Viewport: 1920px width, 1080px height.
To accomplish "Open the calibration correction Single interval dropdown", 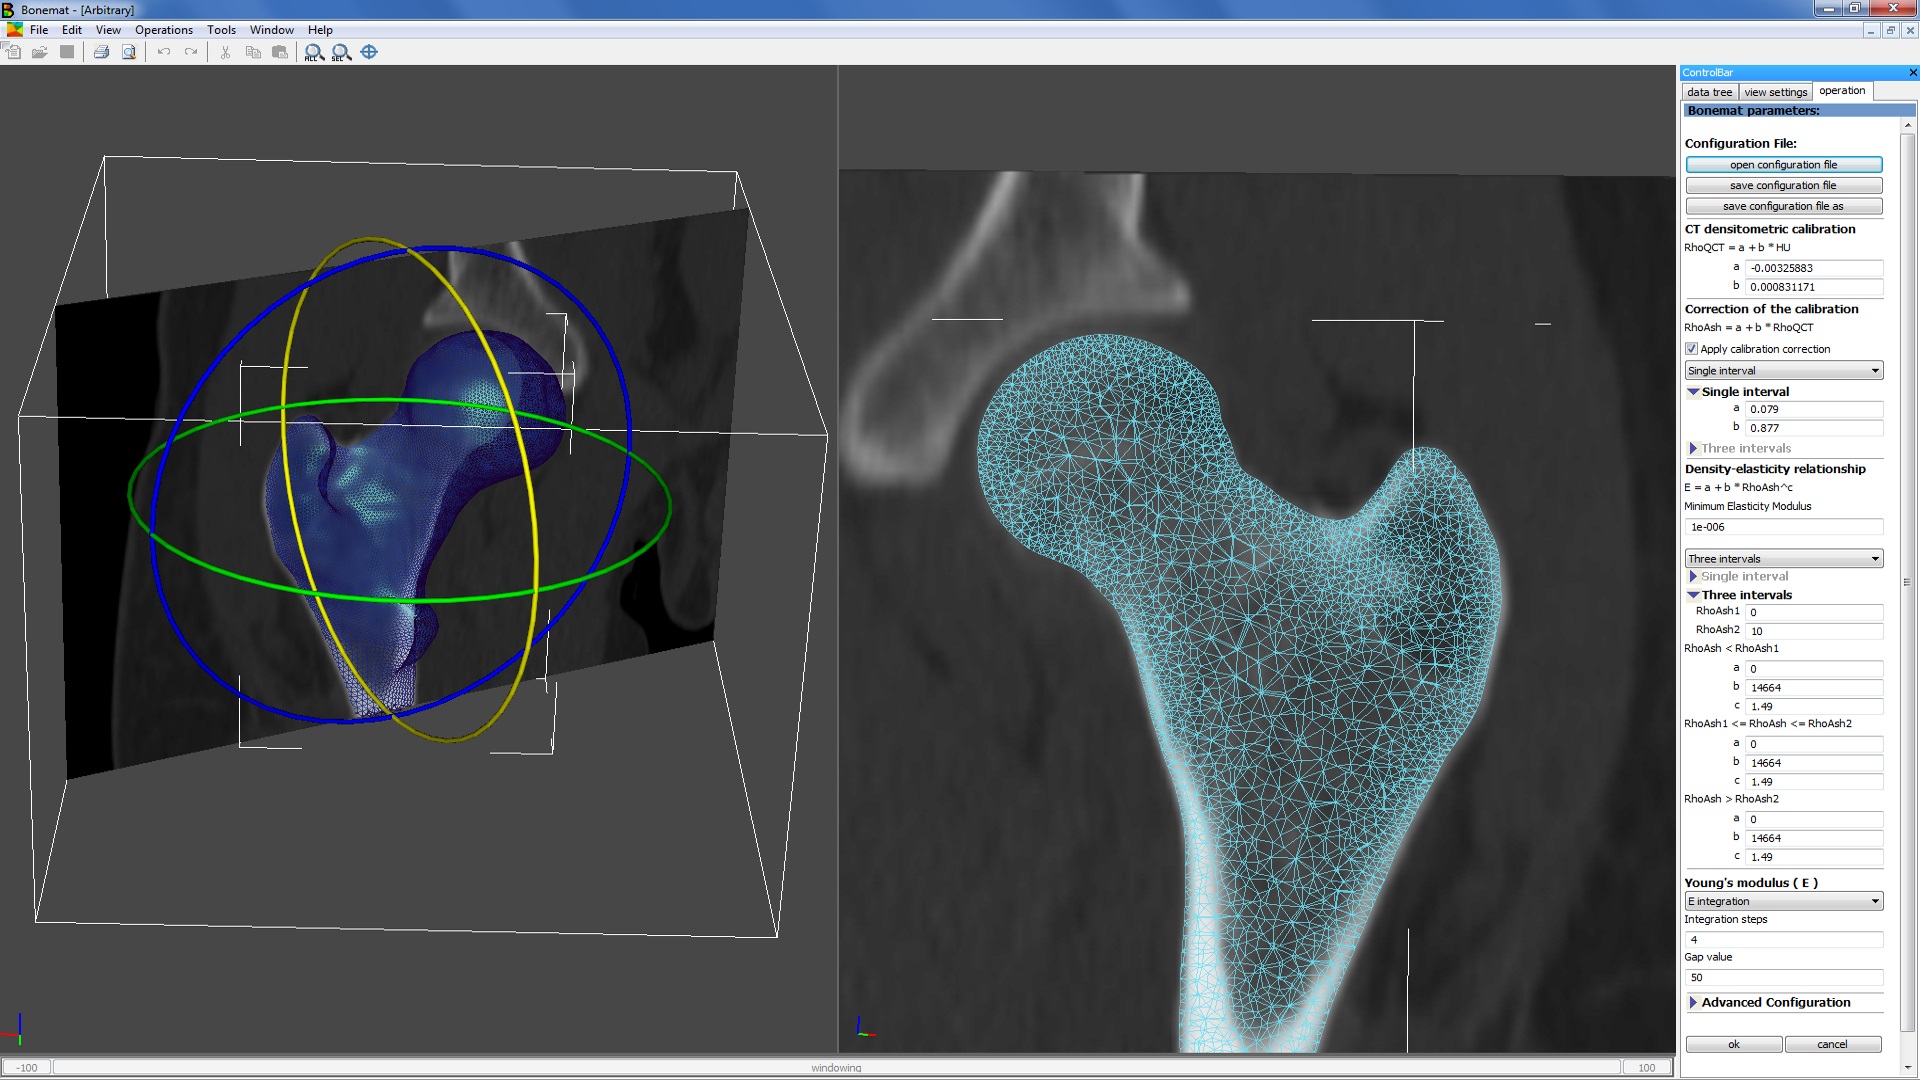I will click(x=1783, y=371).
